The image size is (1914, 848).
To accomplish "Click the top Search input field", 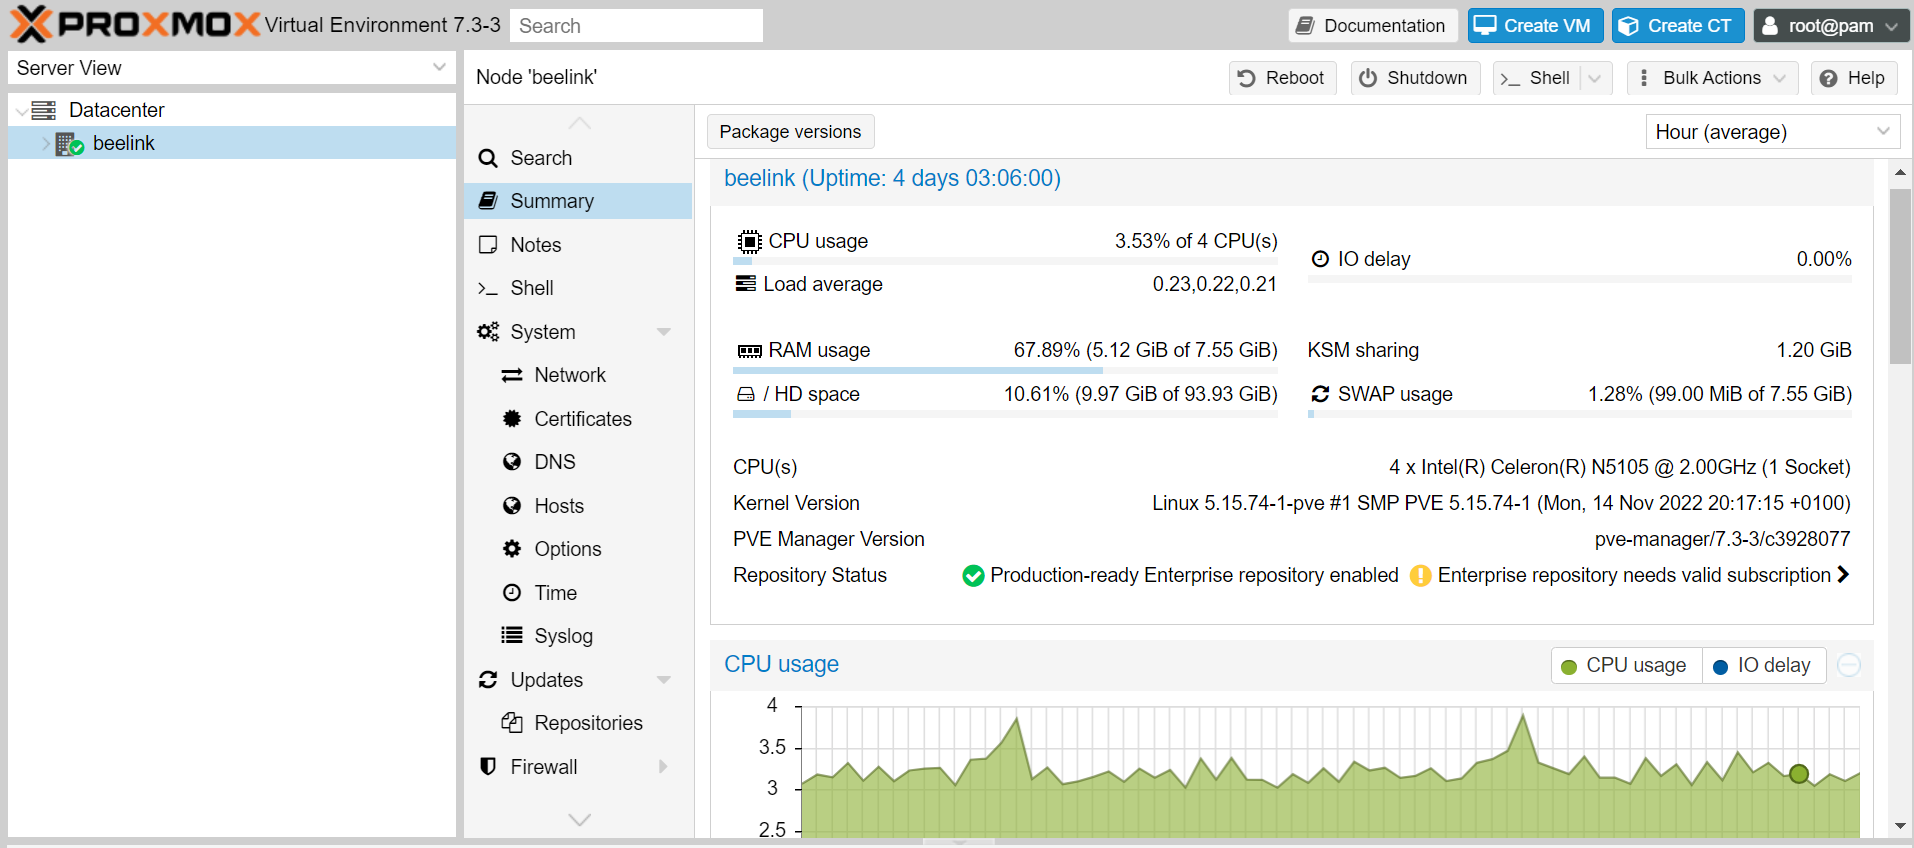I will tap(636, 26).
